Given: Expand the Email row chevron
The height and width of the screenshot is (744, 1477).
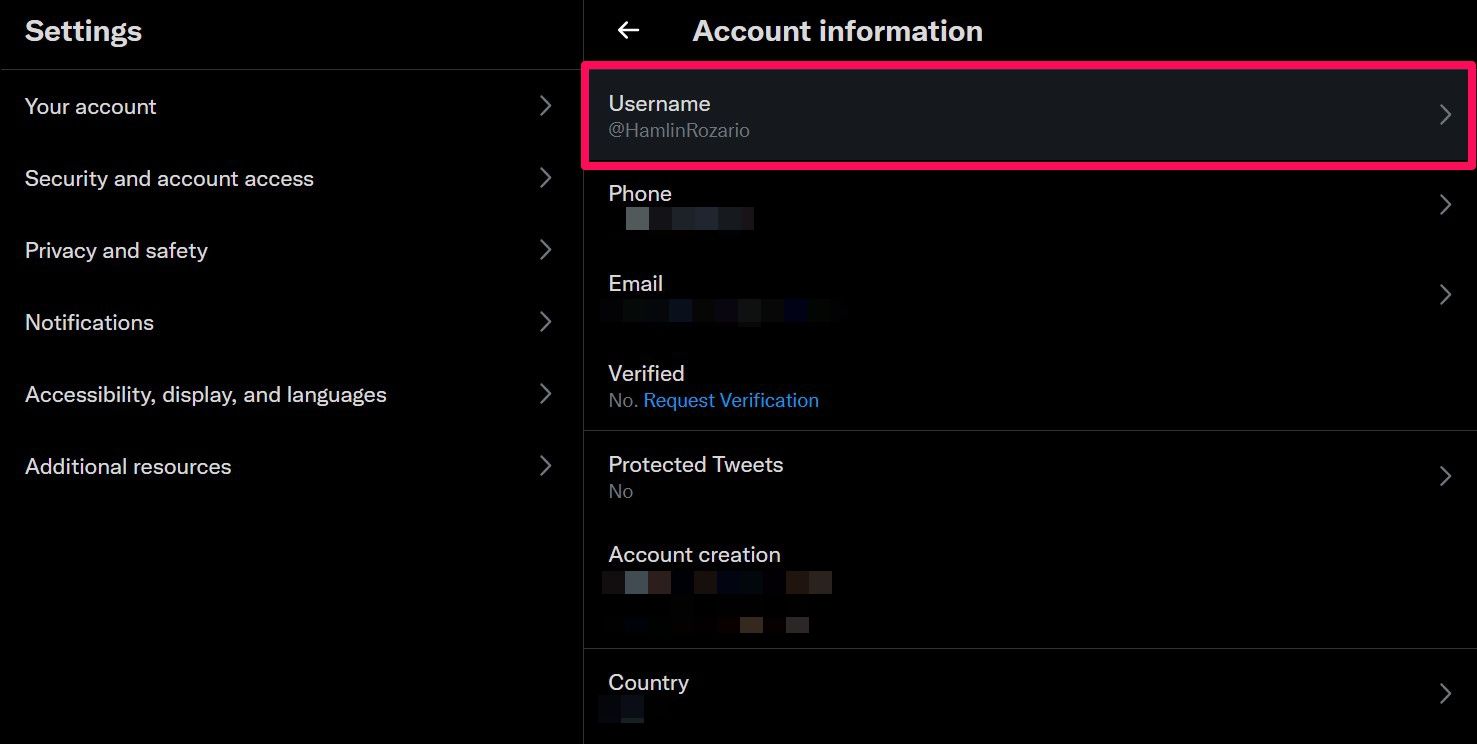Looking at the screenshot, I should (x=1445, y=295).
